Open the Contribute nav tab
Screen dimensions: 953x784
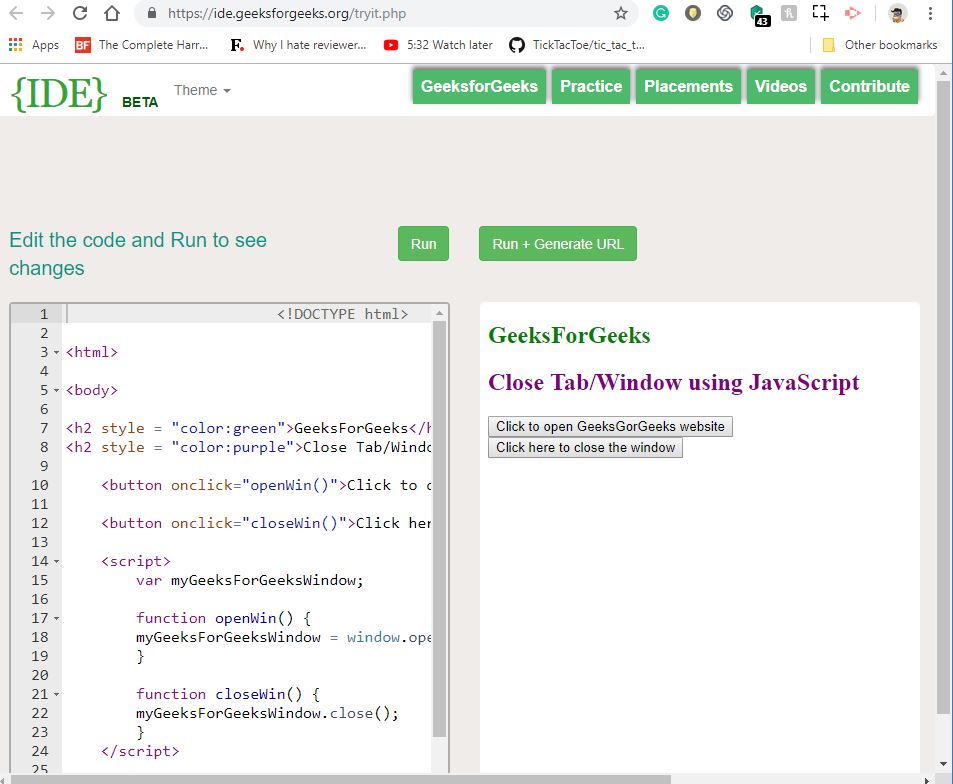click(869, 86)
